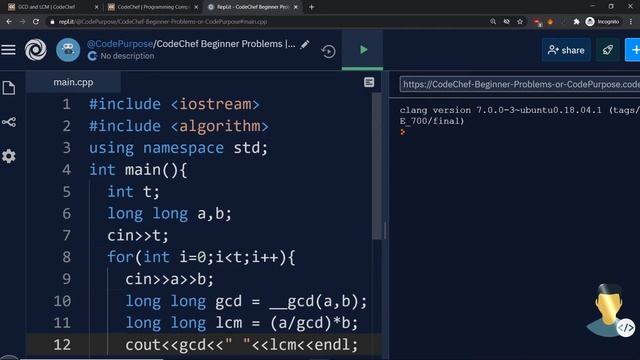Open the version control sidebar icon
This screenshot has width=640, height=360.
point(9,122)
